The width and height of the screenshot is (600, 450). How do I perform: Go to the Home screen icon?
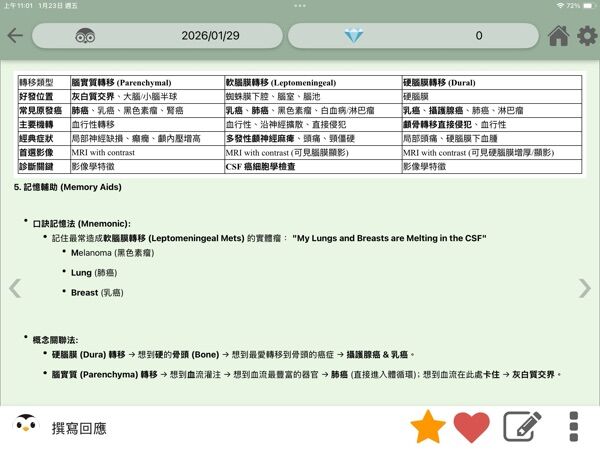point(559,35)
